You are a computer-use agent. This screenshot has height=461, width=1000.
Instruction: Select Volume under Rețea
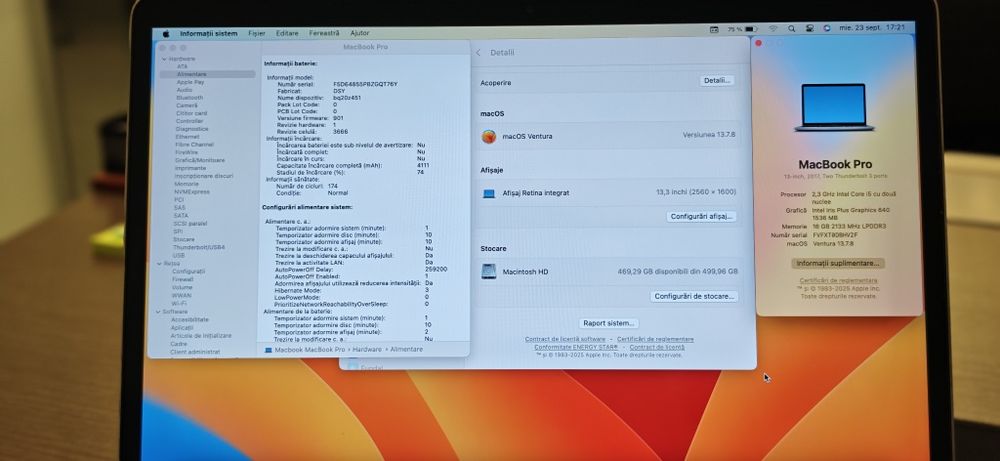(182, 288)
